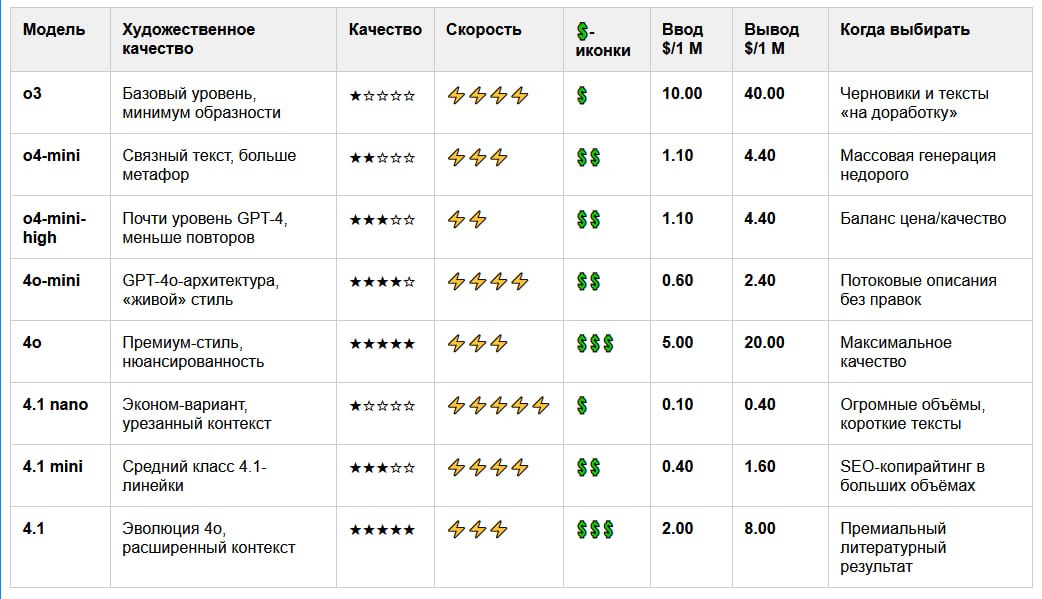The height and width of the screenshot is (599, 1042).
Task: Click the star rating in the 4o-mini row
Action: point(382,282)
